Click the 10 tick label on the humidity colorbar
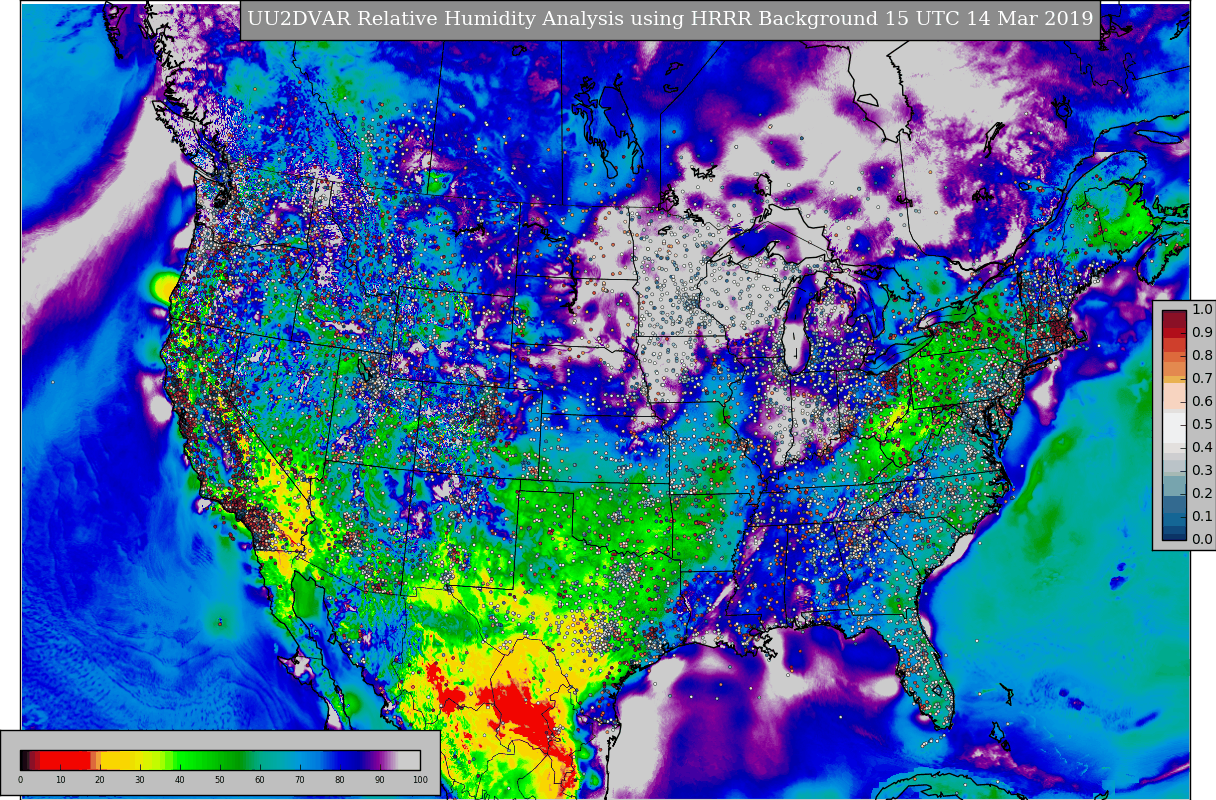This screenshot has height=800, width=1216. click(x=60, y=780)
